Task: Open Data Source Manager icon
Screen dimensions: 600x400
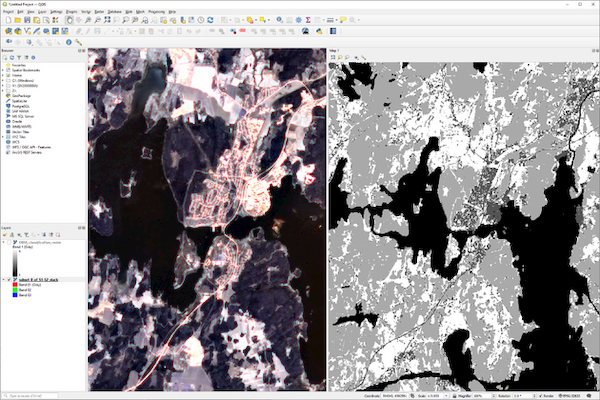Action: (8, 31)
